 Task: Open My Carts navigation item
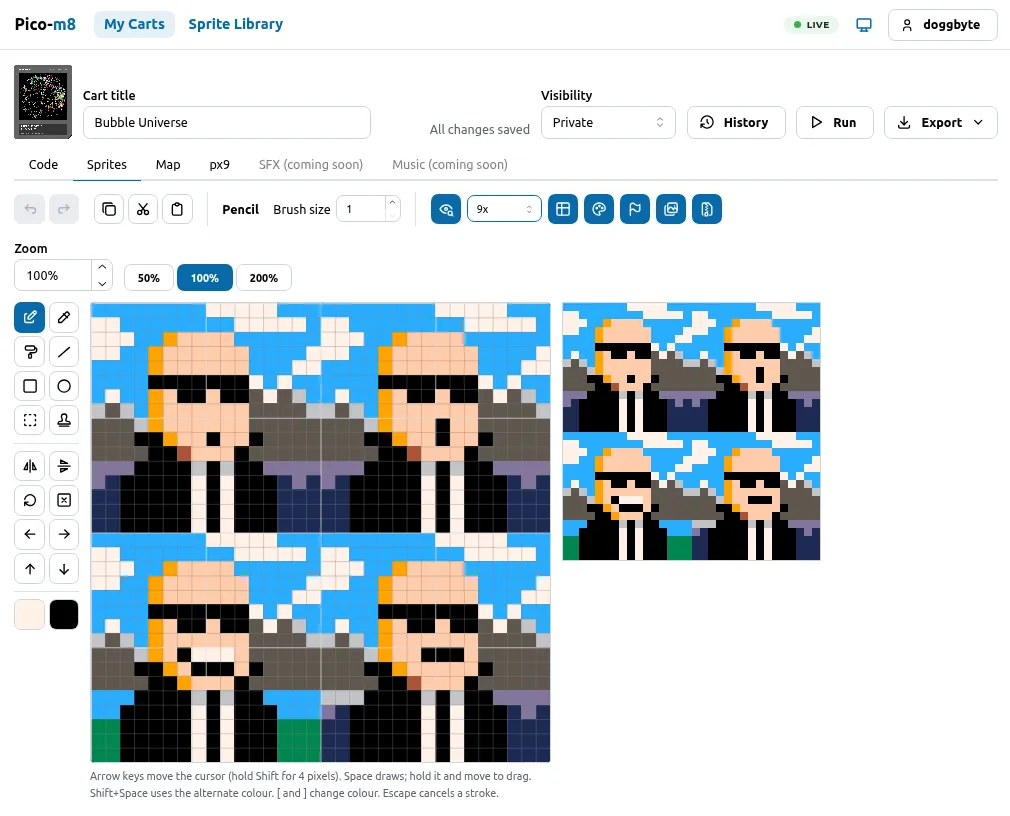[135, 24]
